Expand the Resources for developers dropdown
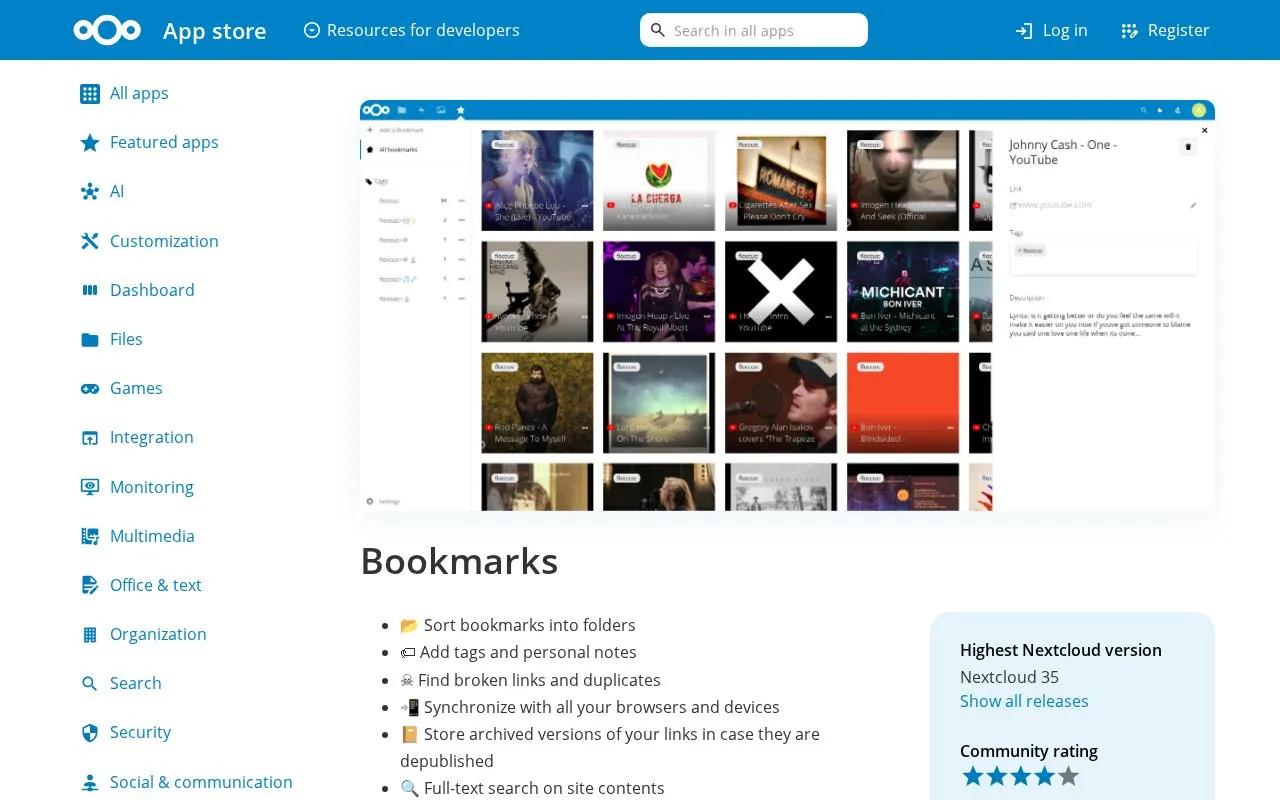Image resolution: width=1280 pixels, height=800 pixels. tap(411, 30)
